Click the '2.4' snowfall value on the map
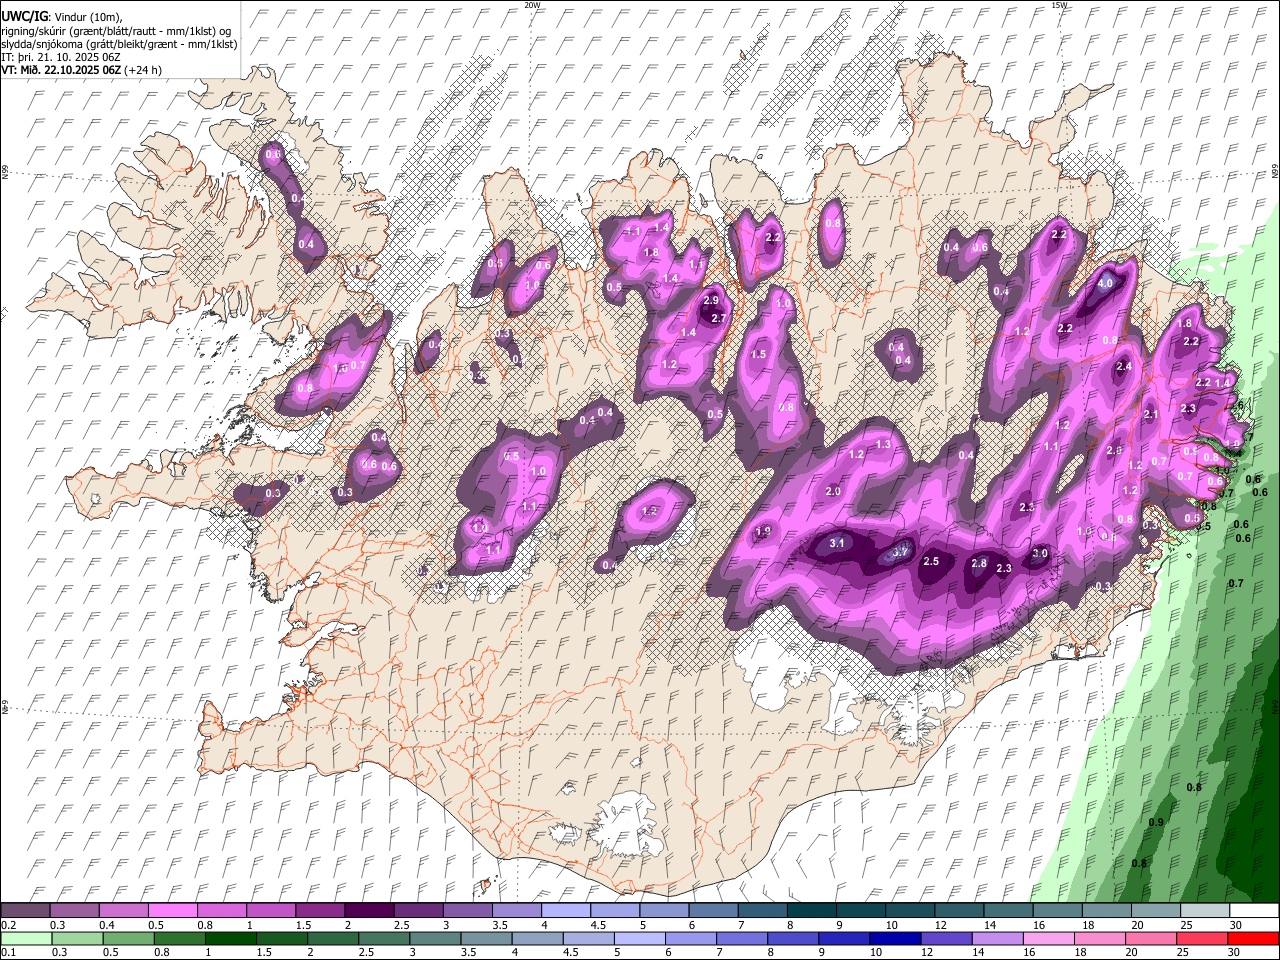Screen dimensions: 1280x960 pos(1124,366)
